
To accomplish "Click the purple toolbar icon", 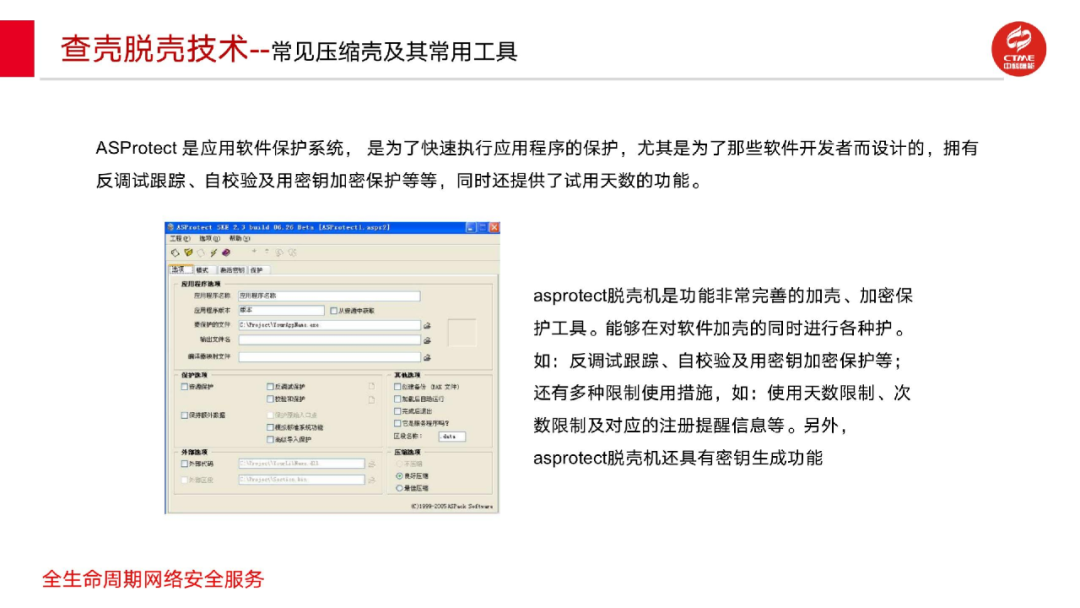I will coord(226,253).
